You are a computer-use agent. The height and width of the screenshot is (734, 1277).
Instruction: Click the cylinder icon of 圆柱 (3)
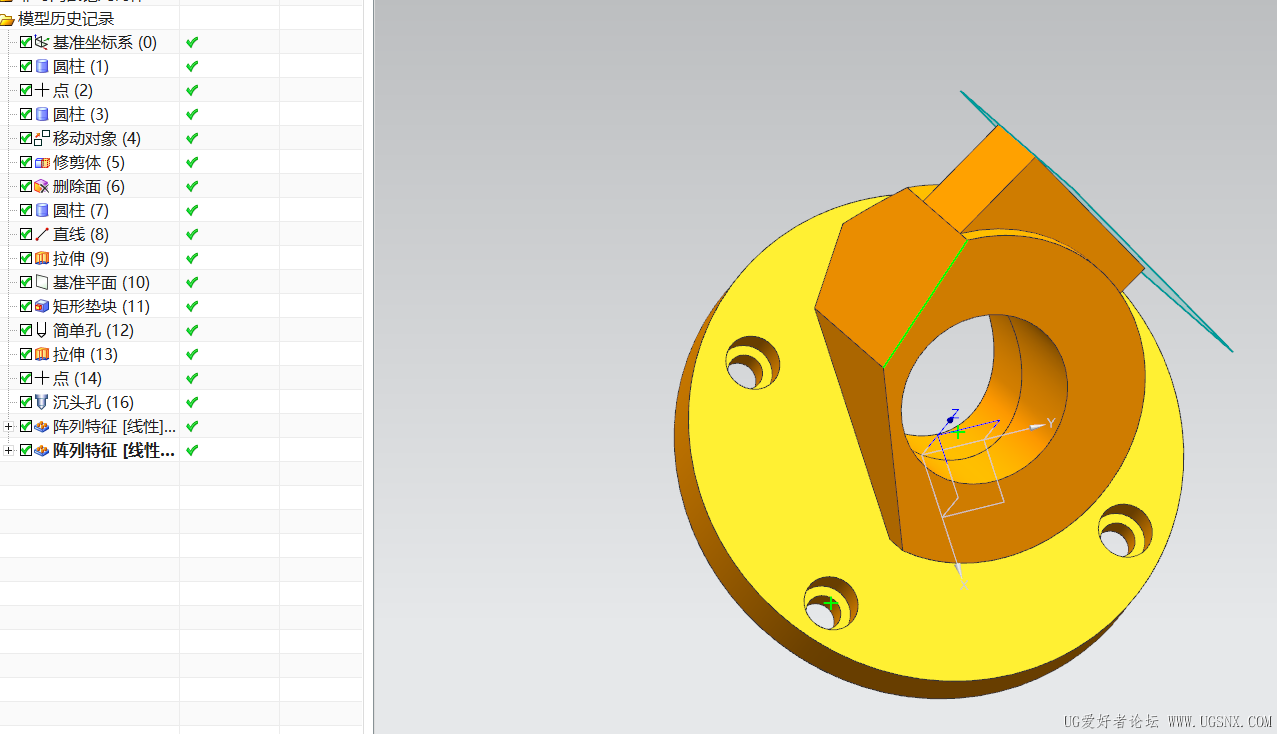42,114
